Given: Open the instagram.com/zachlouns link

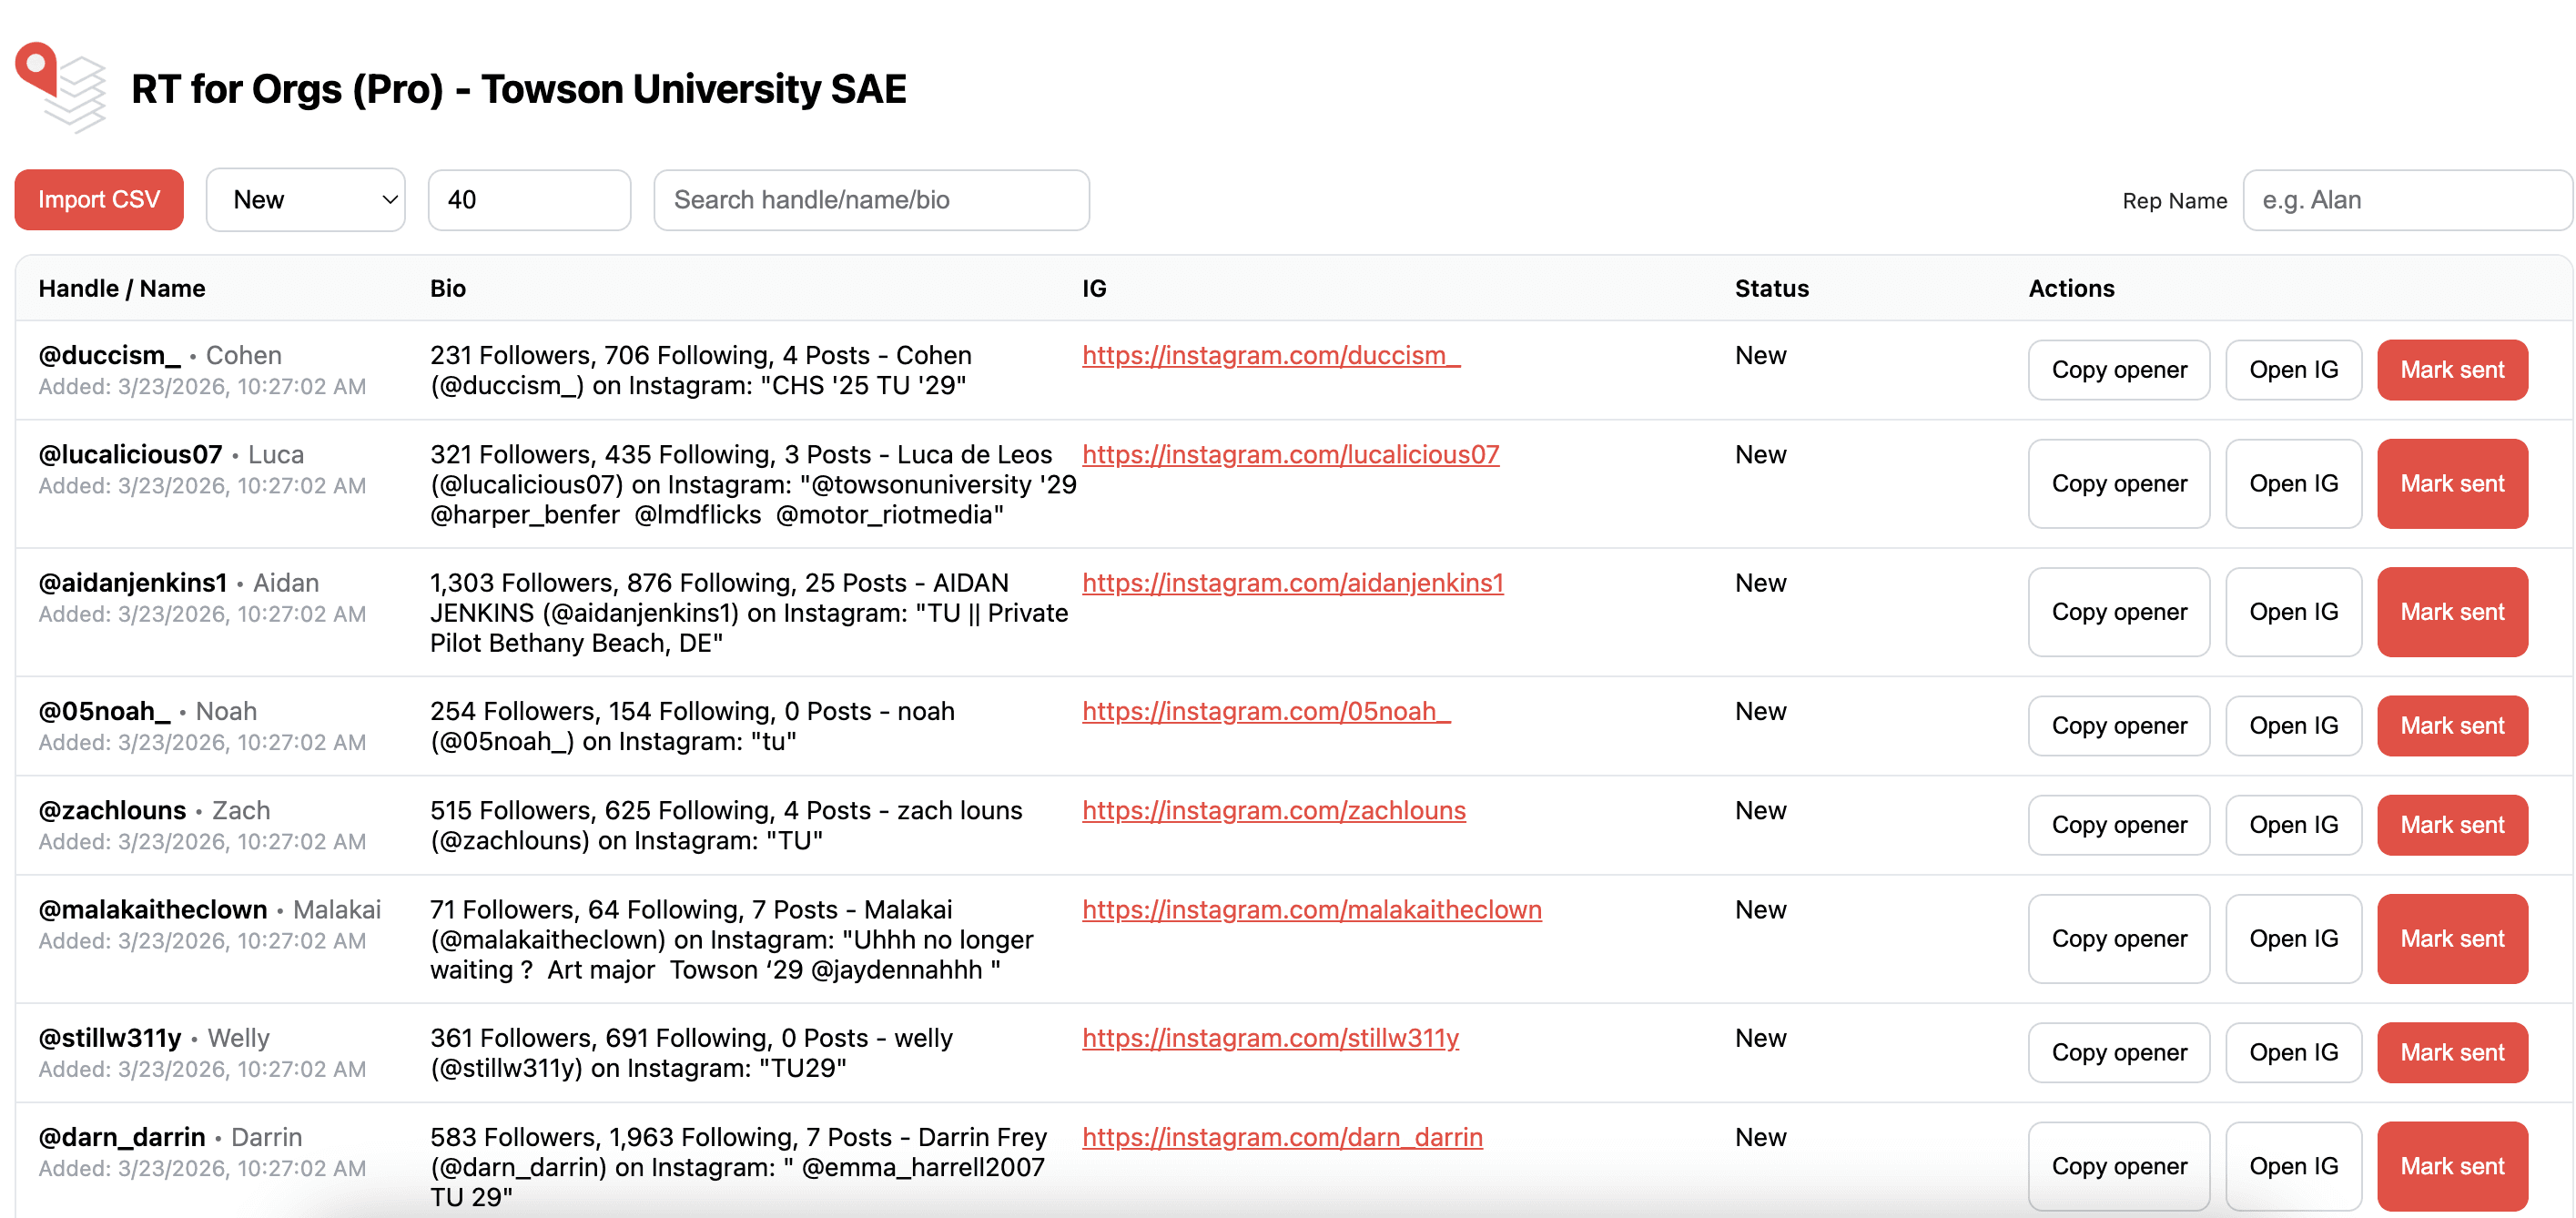Looking at the screenshot, I should [1273, 810].
